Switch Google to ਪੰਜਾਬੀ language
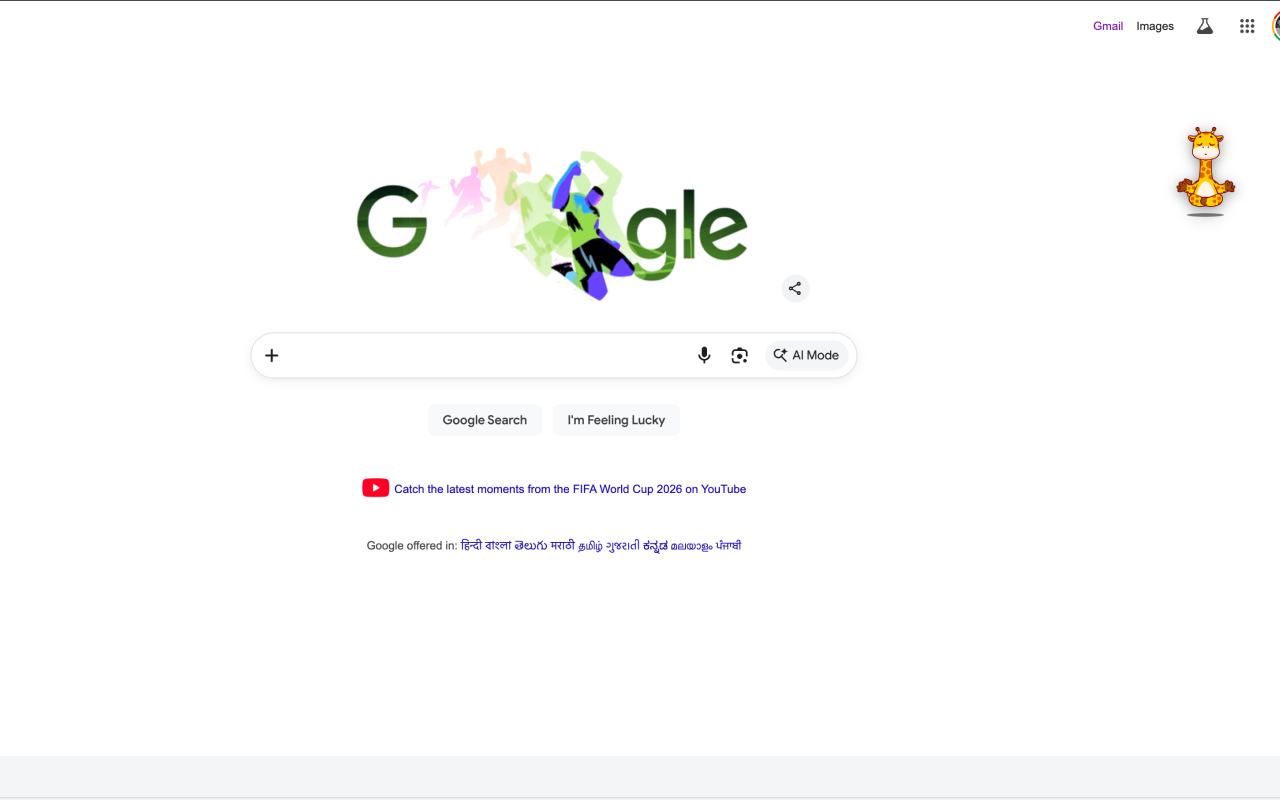Image resolution: width=1280 pixels, height=800 pixels. (x=729, y=545)
